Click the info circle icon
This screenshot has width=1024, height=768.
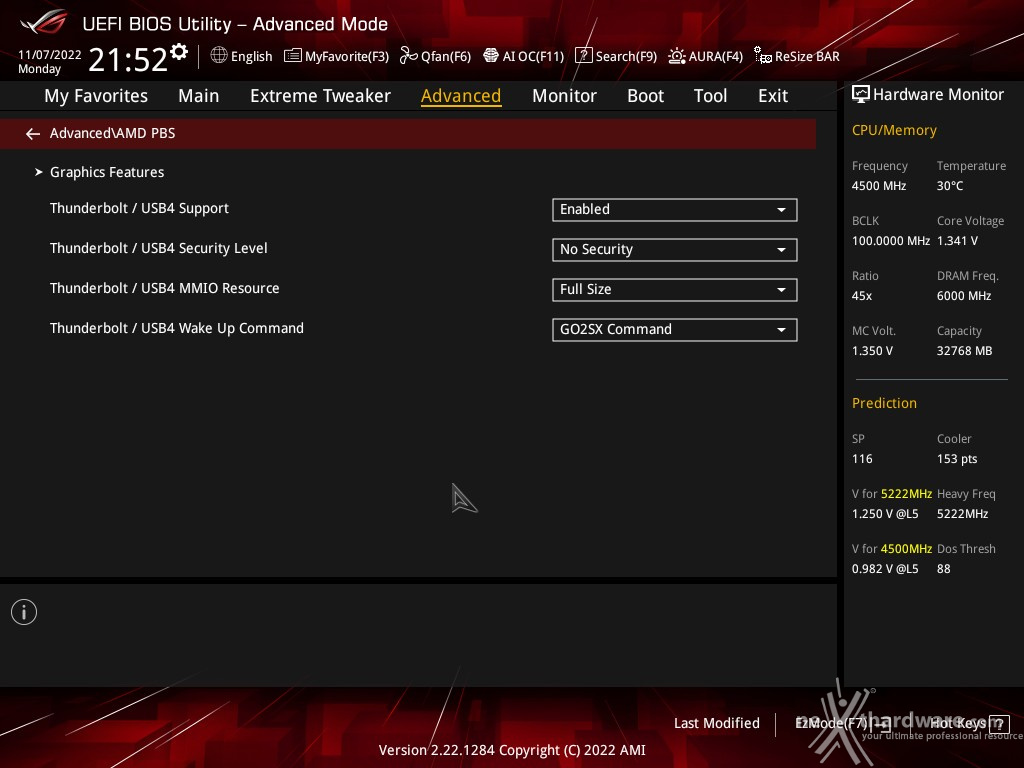(x=24, y=612)
